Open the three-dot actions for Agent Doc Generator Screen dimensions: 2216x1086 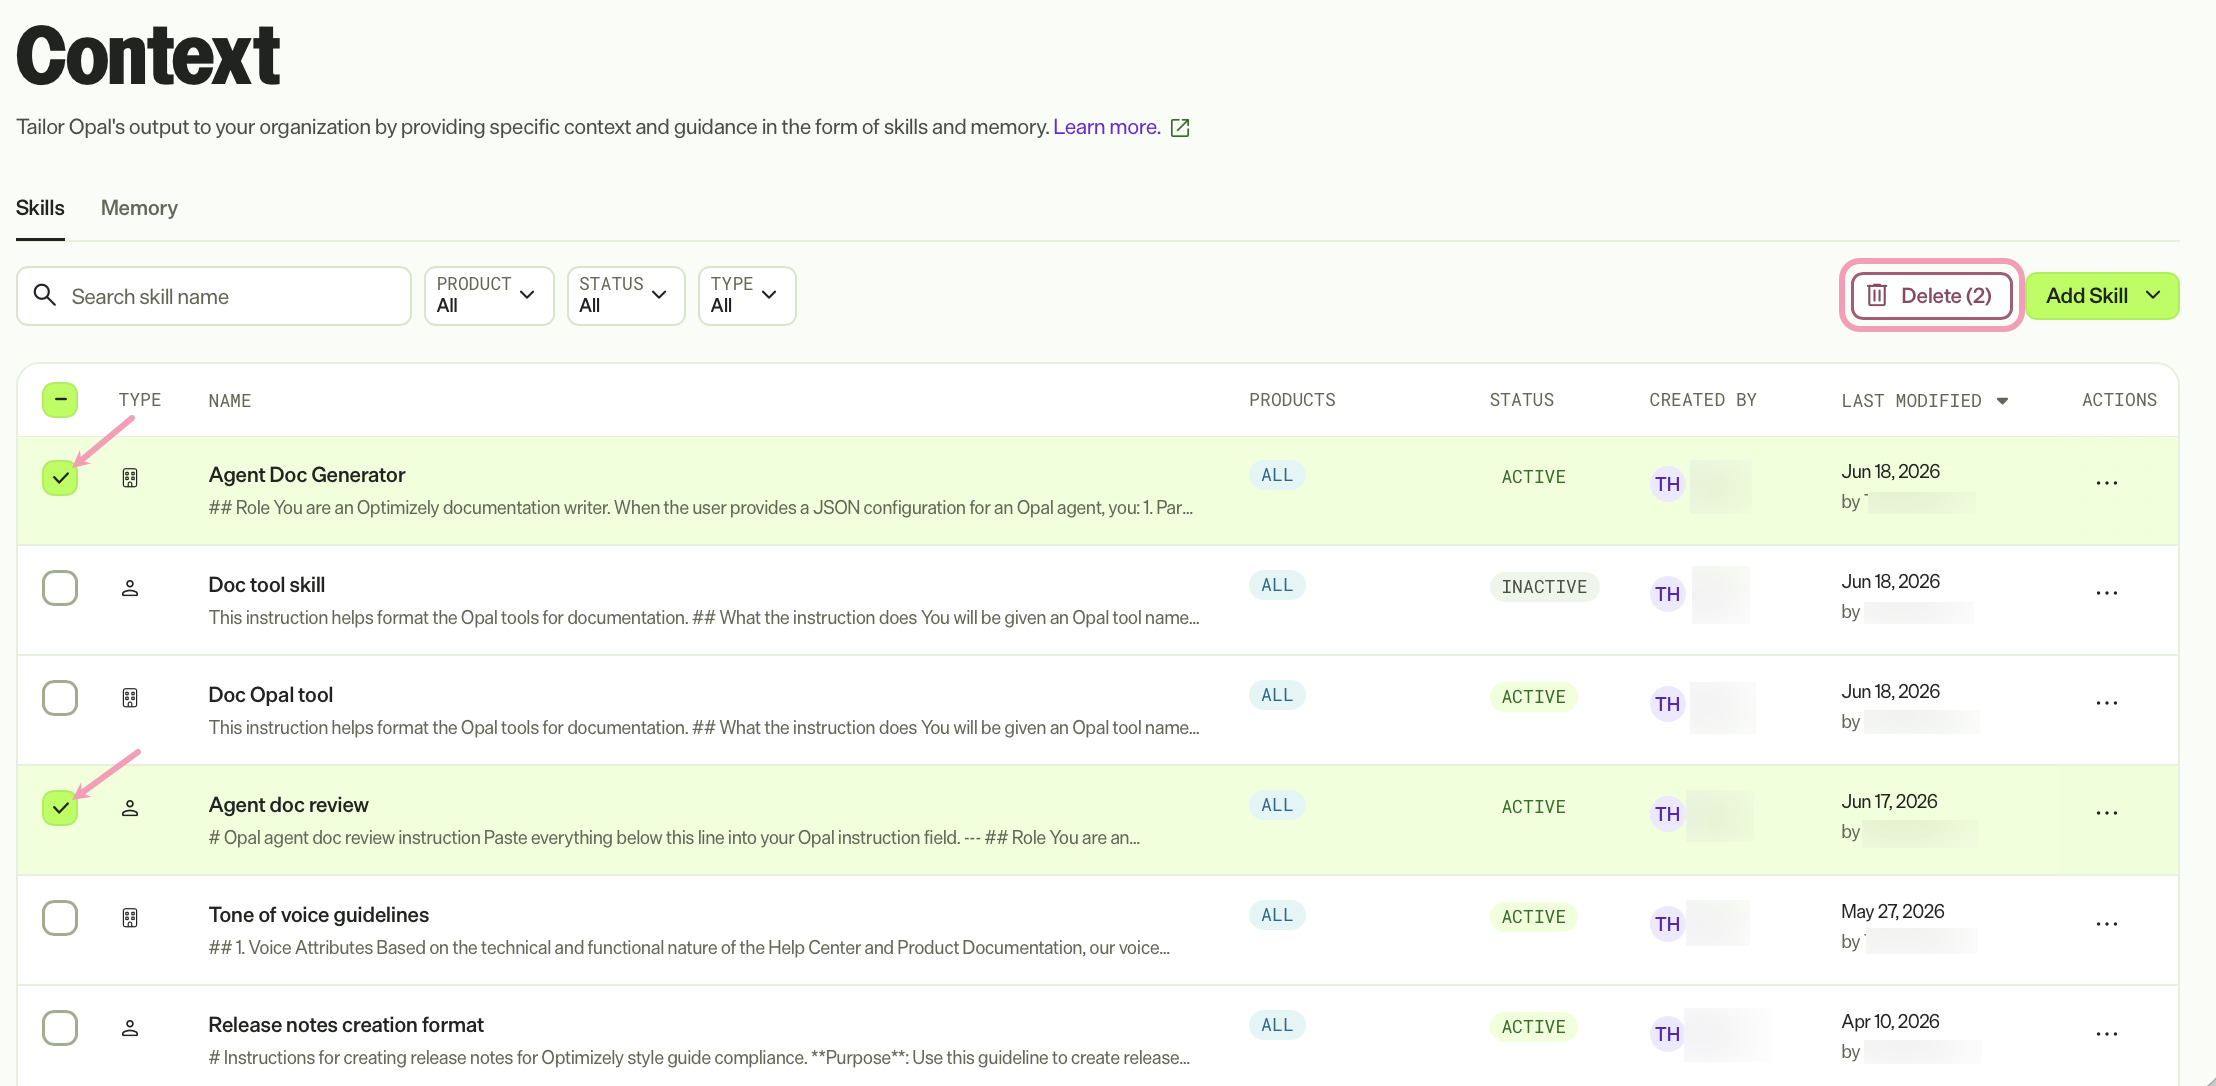pos(2107,483)
